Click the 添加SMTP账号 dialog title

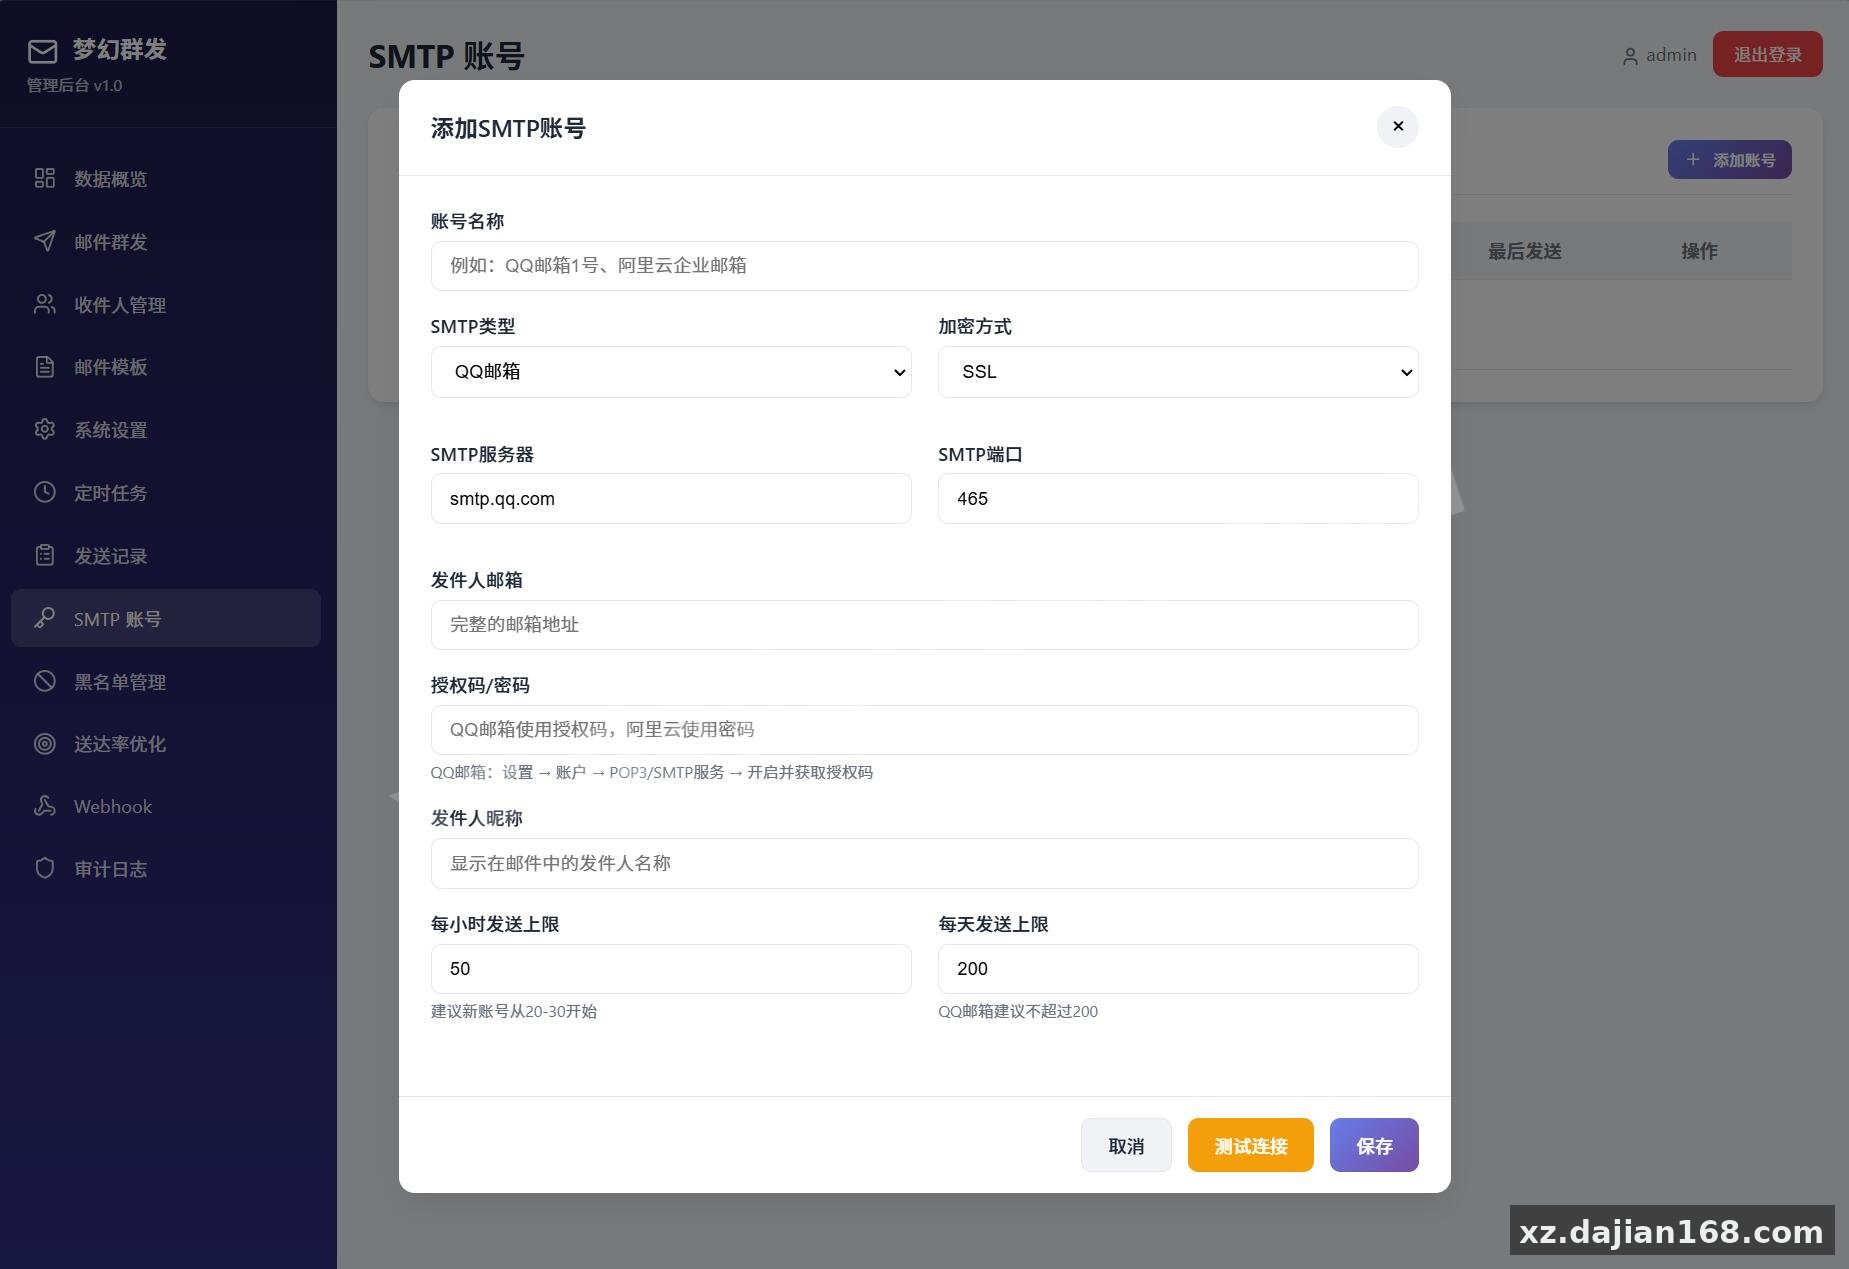508,128
